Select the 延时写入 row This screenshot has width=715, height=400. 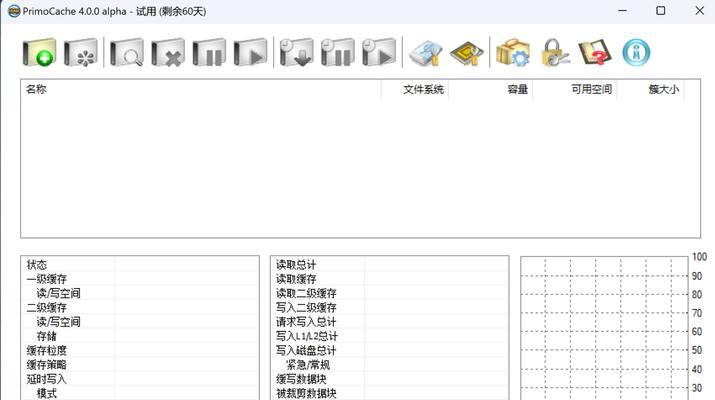tap(140, 379)
